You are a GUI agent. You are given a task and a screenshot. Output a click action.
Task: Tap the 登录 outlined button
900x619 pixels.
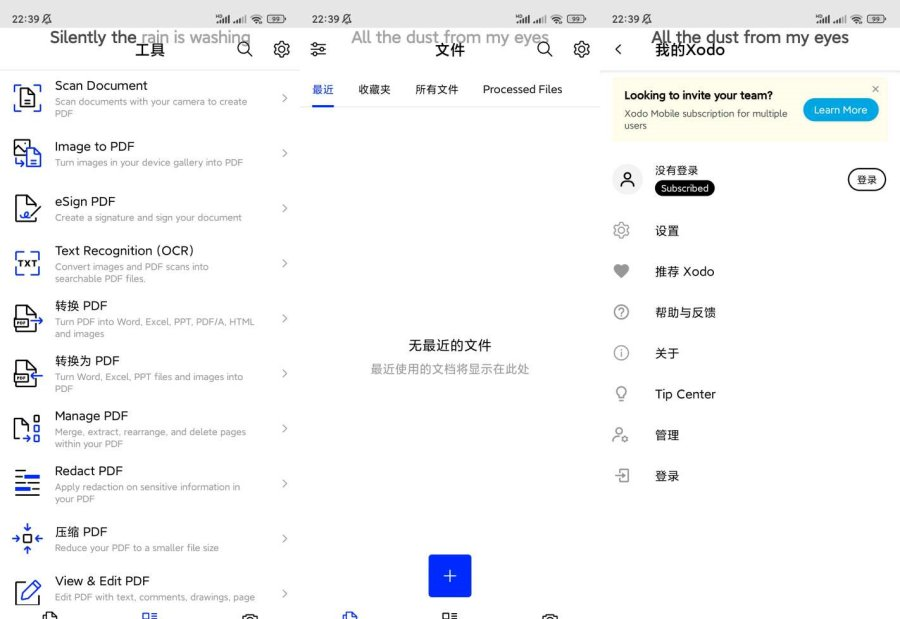(867, 180)
